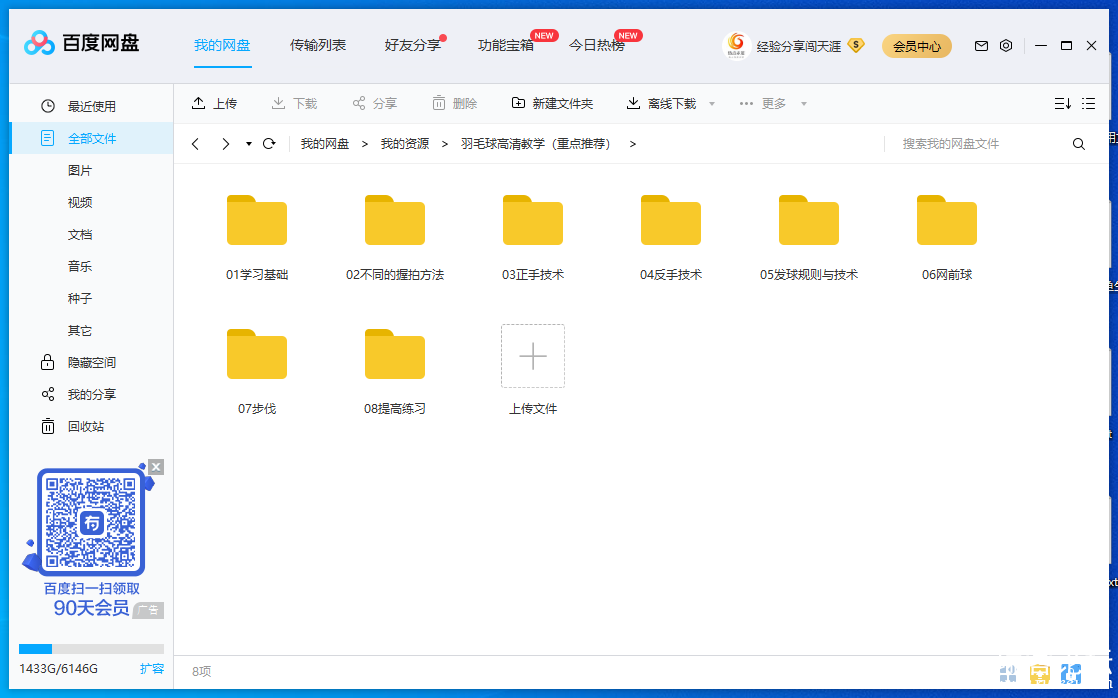Open the 02不同的握拍方法 folder
The width and height of the screenshot is (1118, 698).
coord(395,220)
